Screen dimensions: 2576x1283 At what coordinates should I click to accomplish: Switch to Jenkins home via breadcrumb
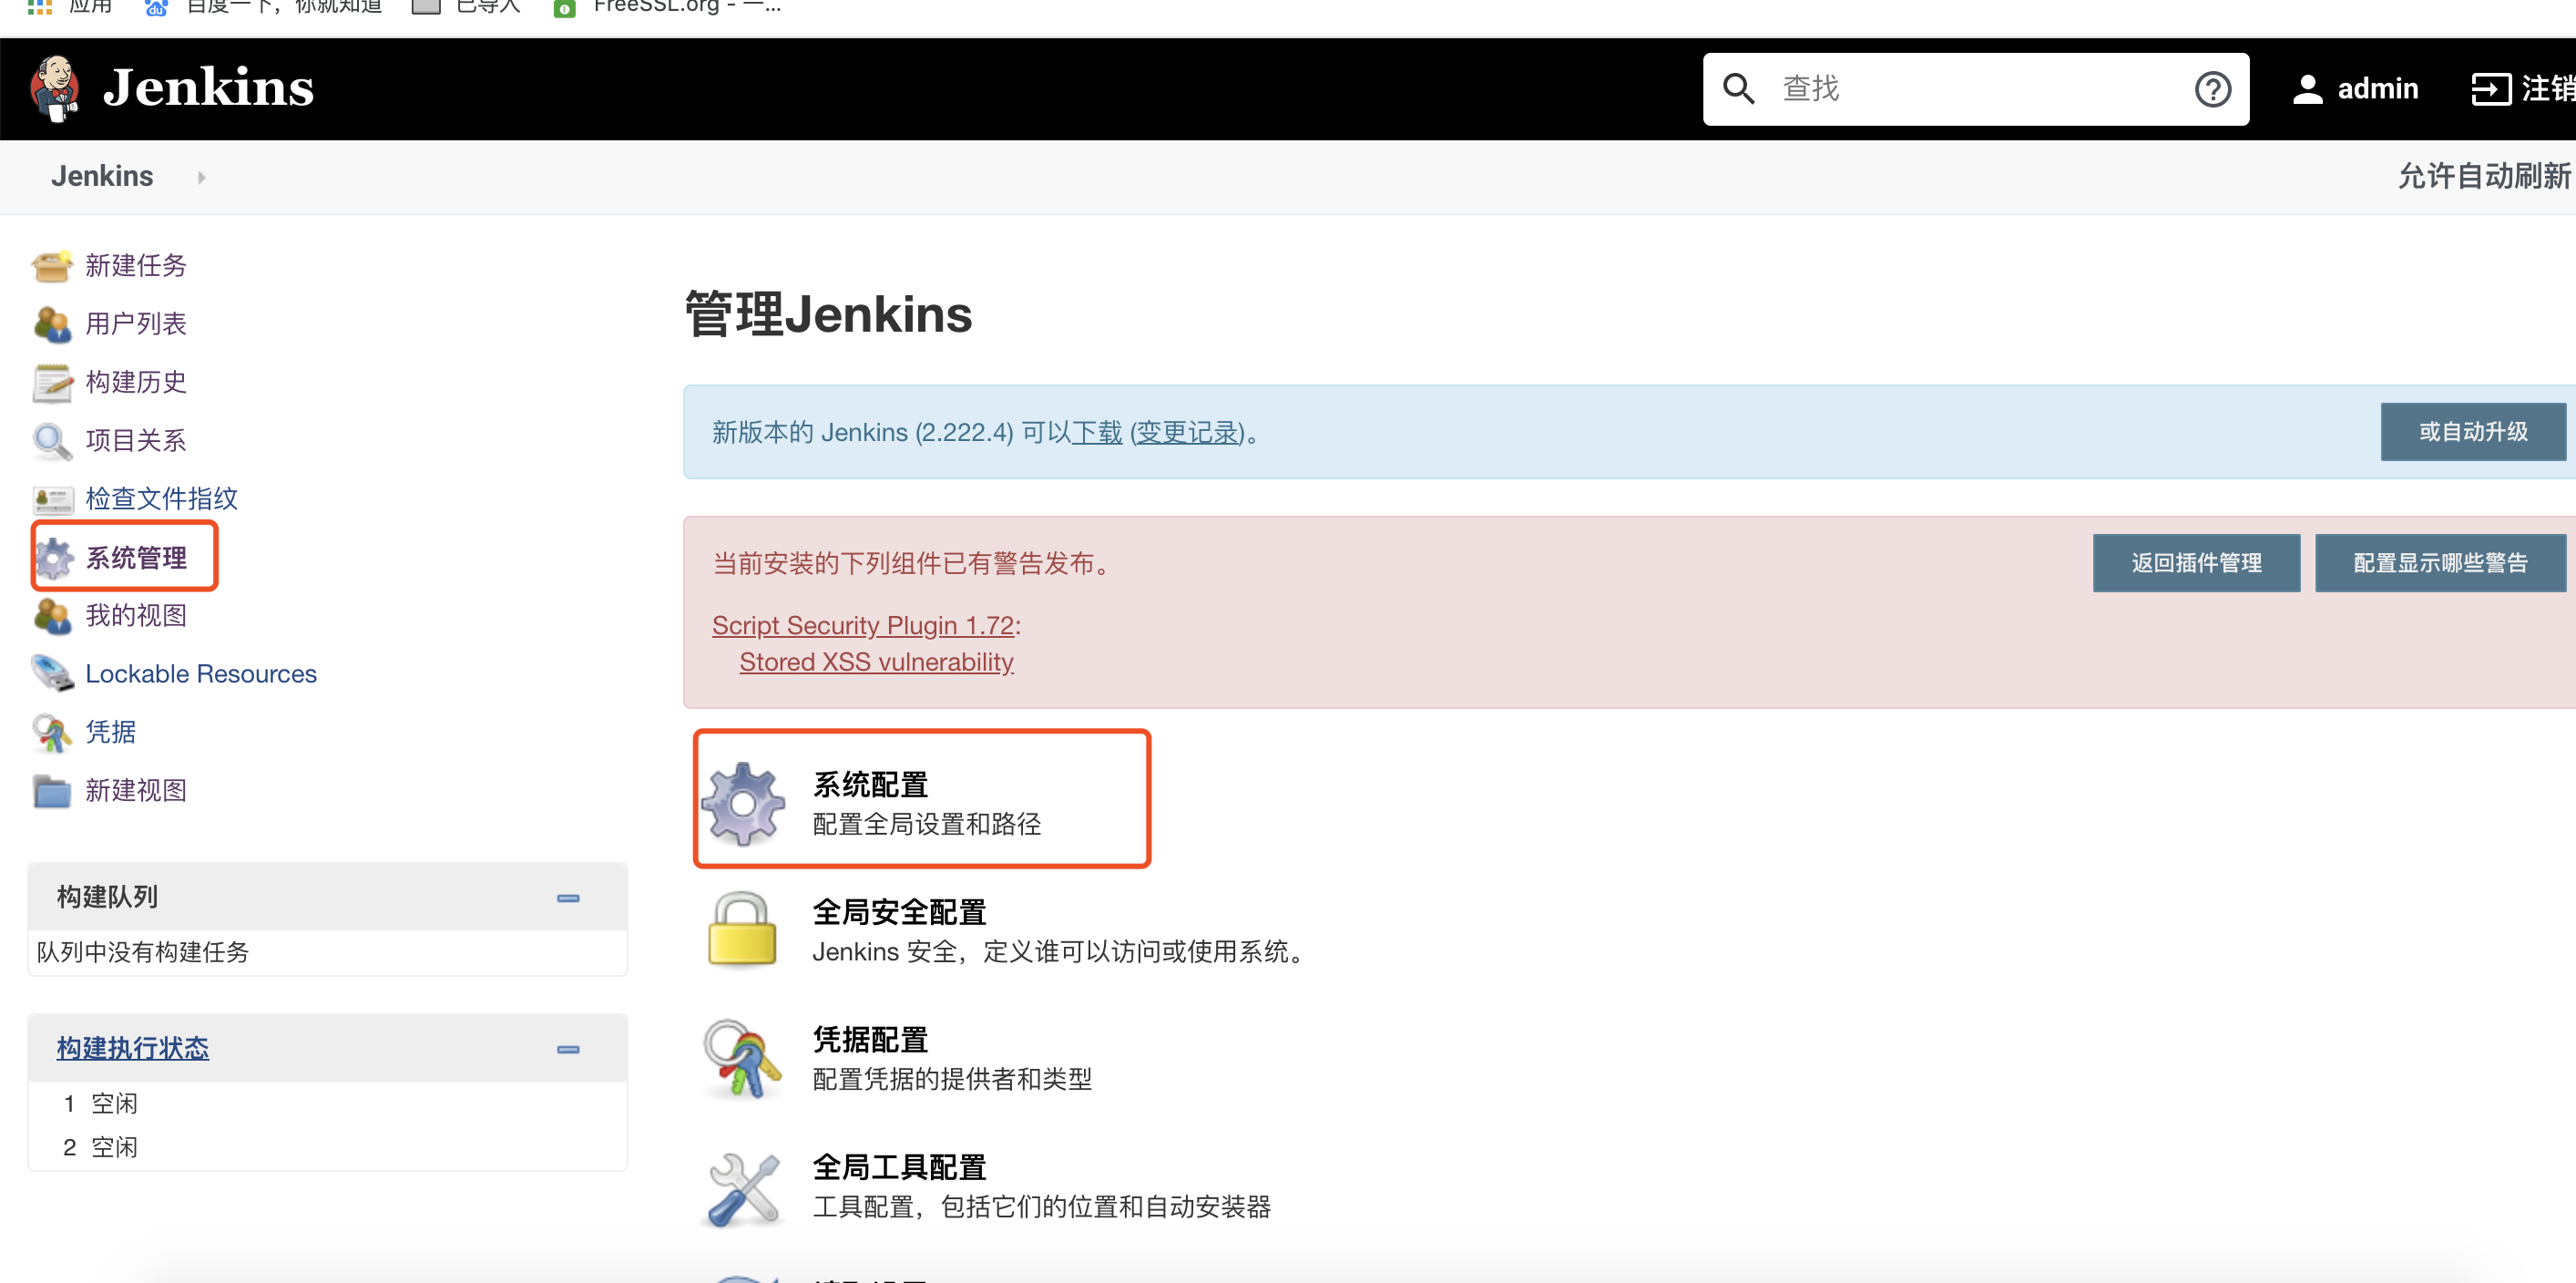click(102, 176)
